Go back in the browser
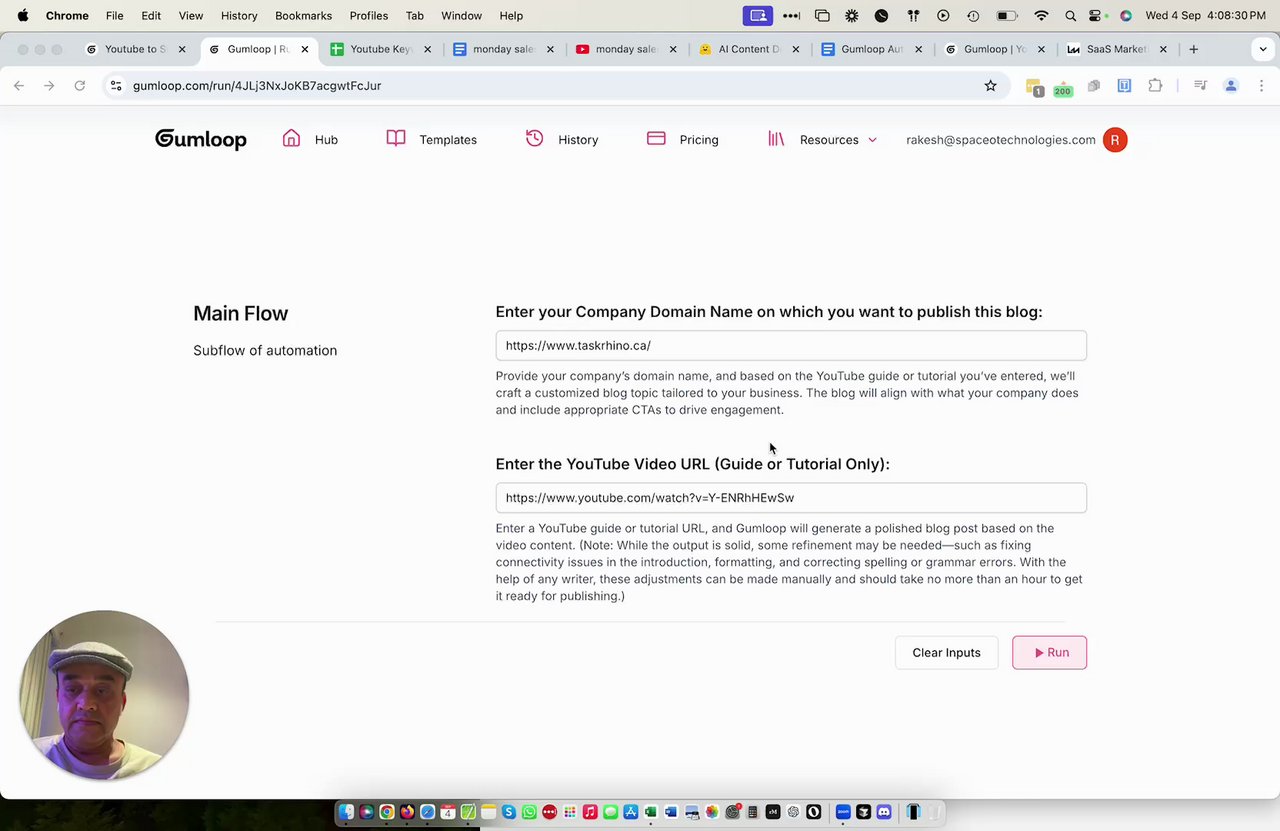 tap(19, 86)
